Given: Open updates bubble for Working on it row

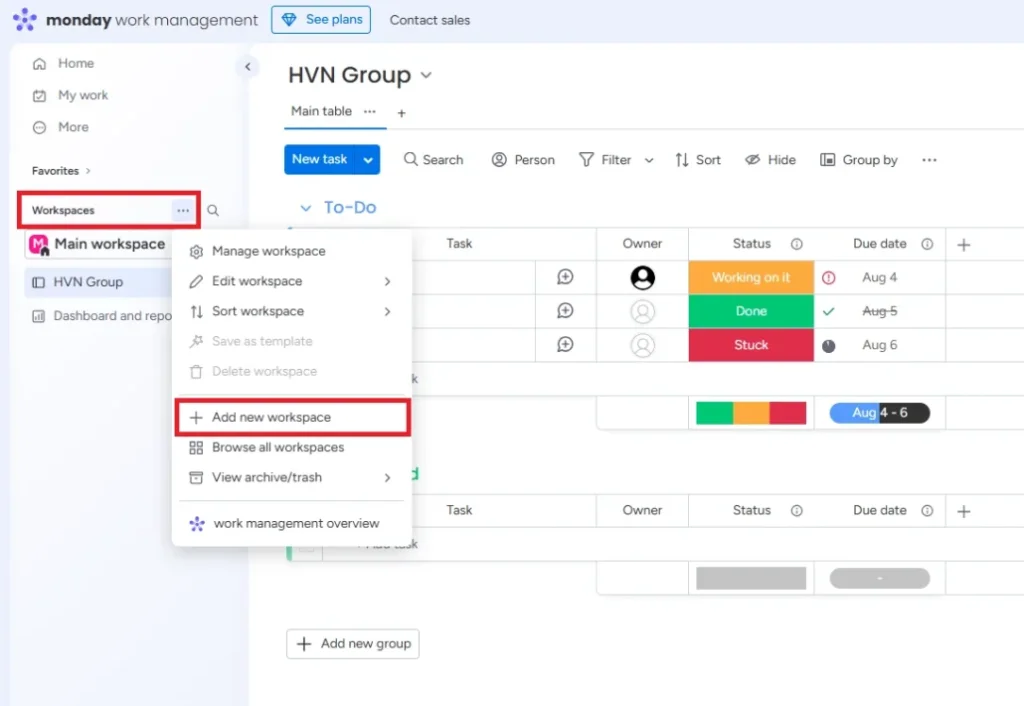Looking at the screenshot, I should (x=566, y=277).
